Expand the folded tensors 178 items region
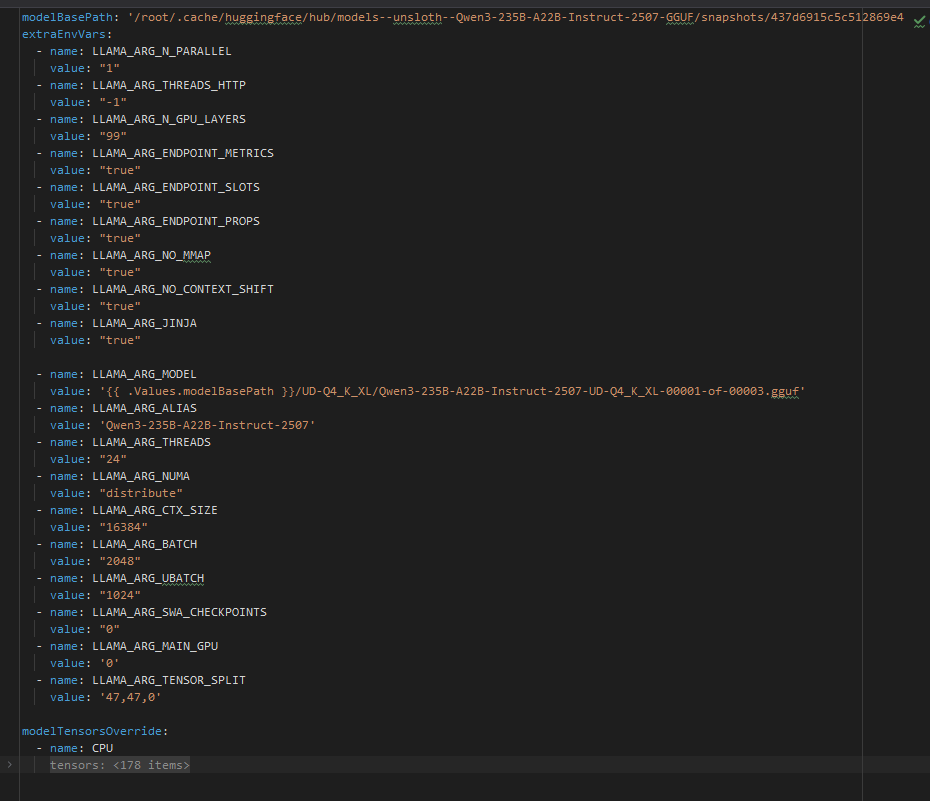Viewport: 930px width, 801px height. coord(9,765)
